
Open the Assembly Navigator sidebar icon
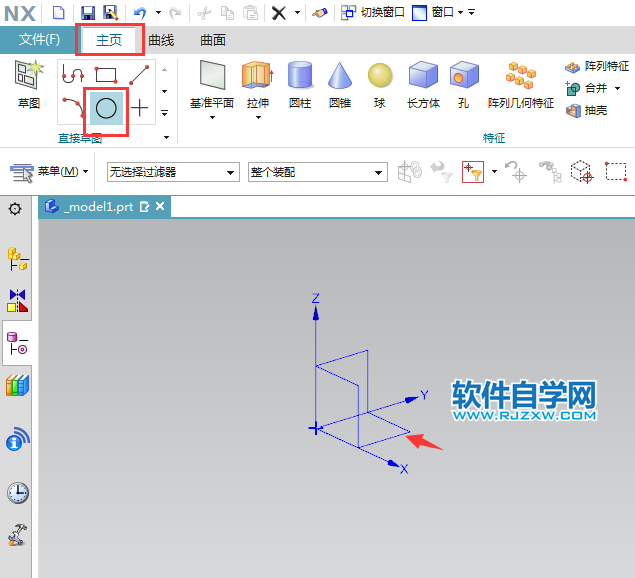pos(17,258)
